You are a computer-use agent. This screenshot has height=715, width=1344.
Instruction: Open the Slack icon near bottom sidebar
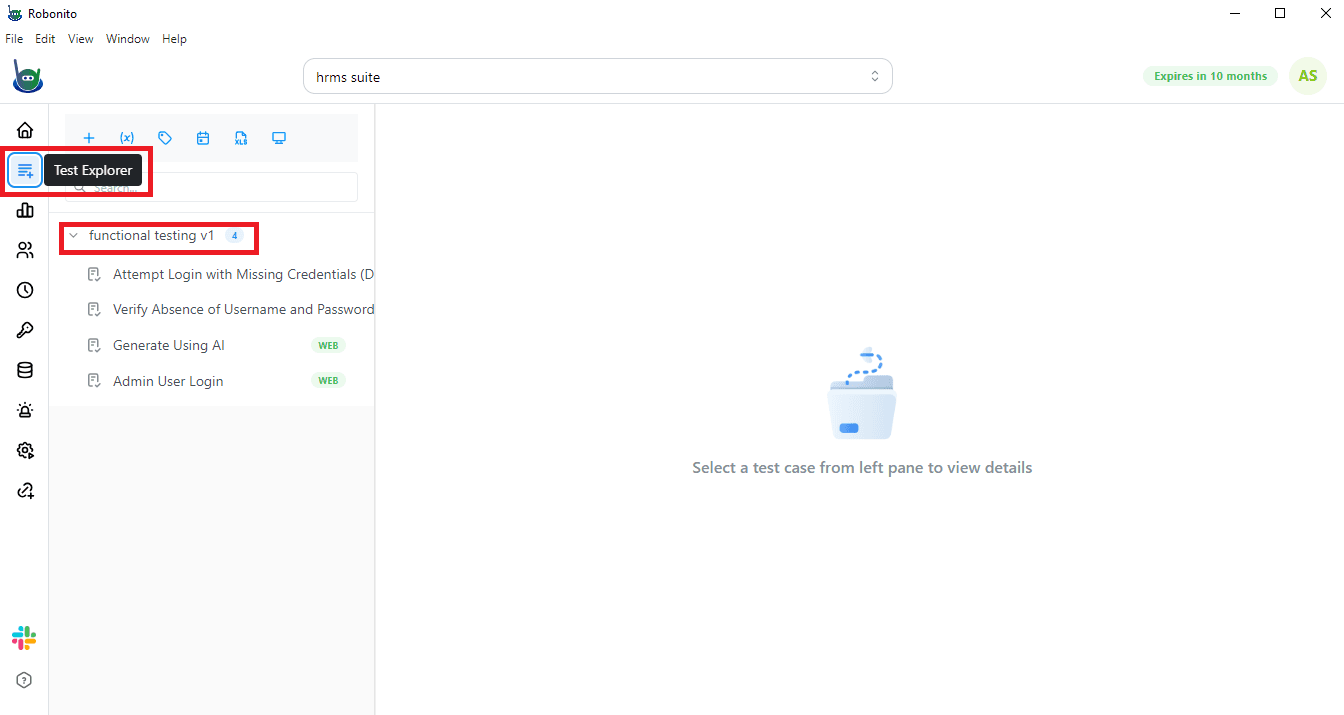click(24, 638)
